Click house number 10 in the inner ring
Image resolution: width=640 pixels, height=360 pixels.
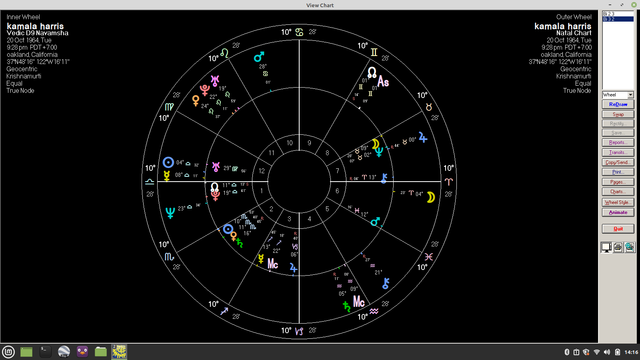point(289,143)
